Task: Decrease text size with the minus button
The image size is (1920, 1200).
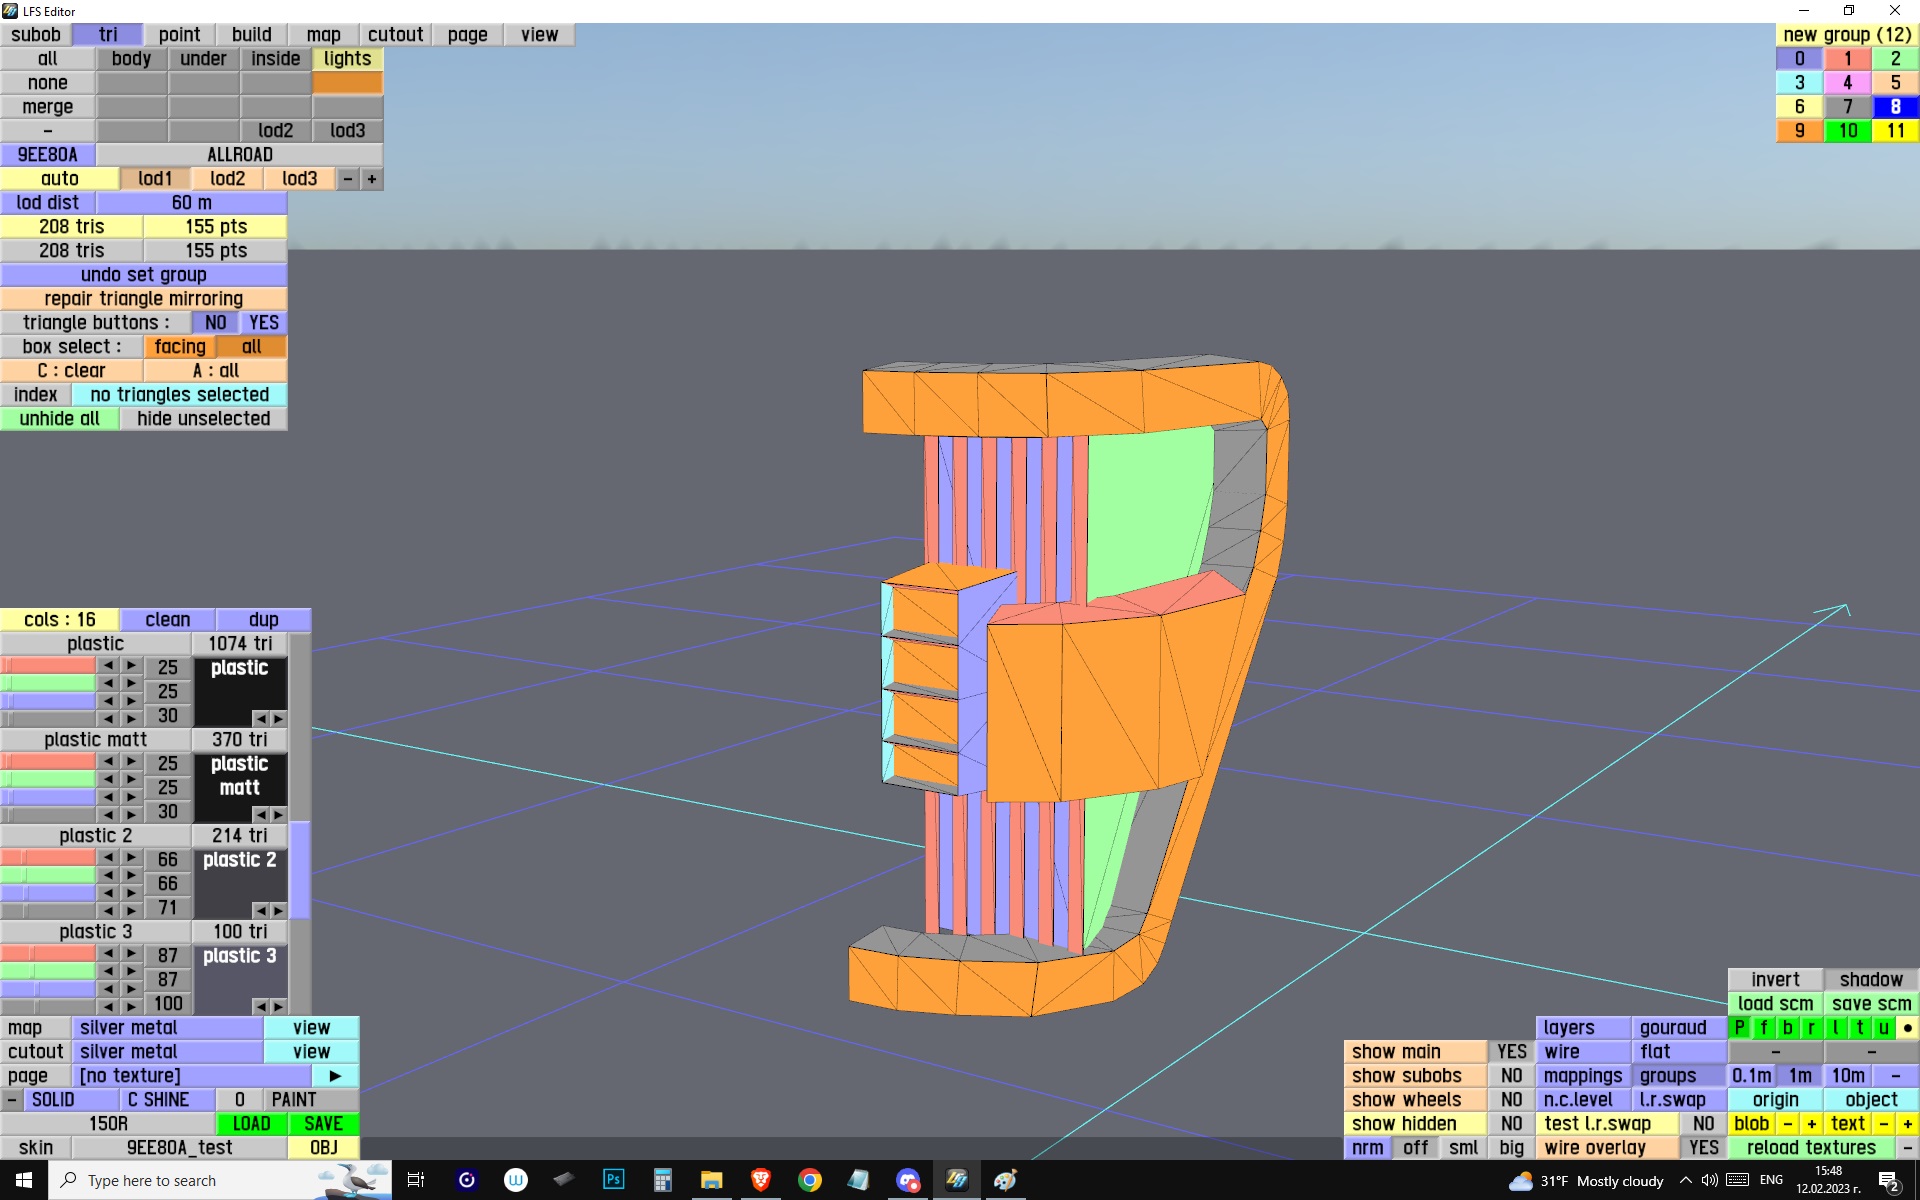Action: pyautogui.click(x=1883, y=1124)
